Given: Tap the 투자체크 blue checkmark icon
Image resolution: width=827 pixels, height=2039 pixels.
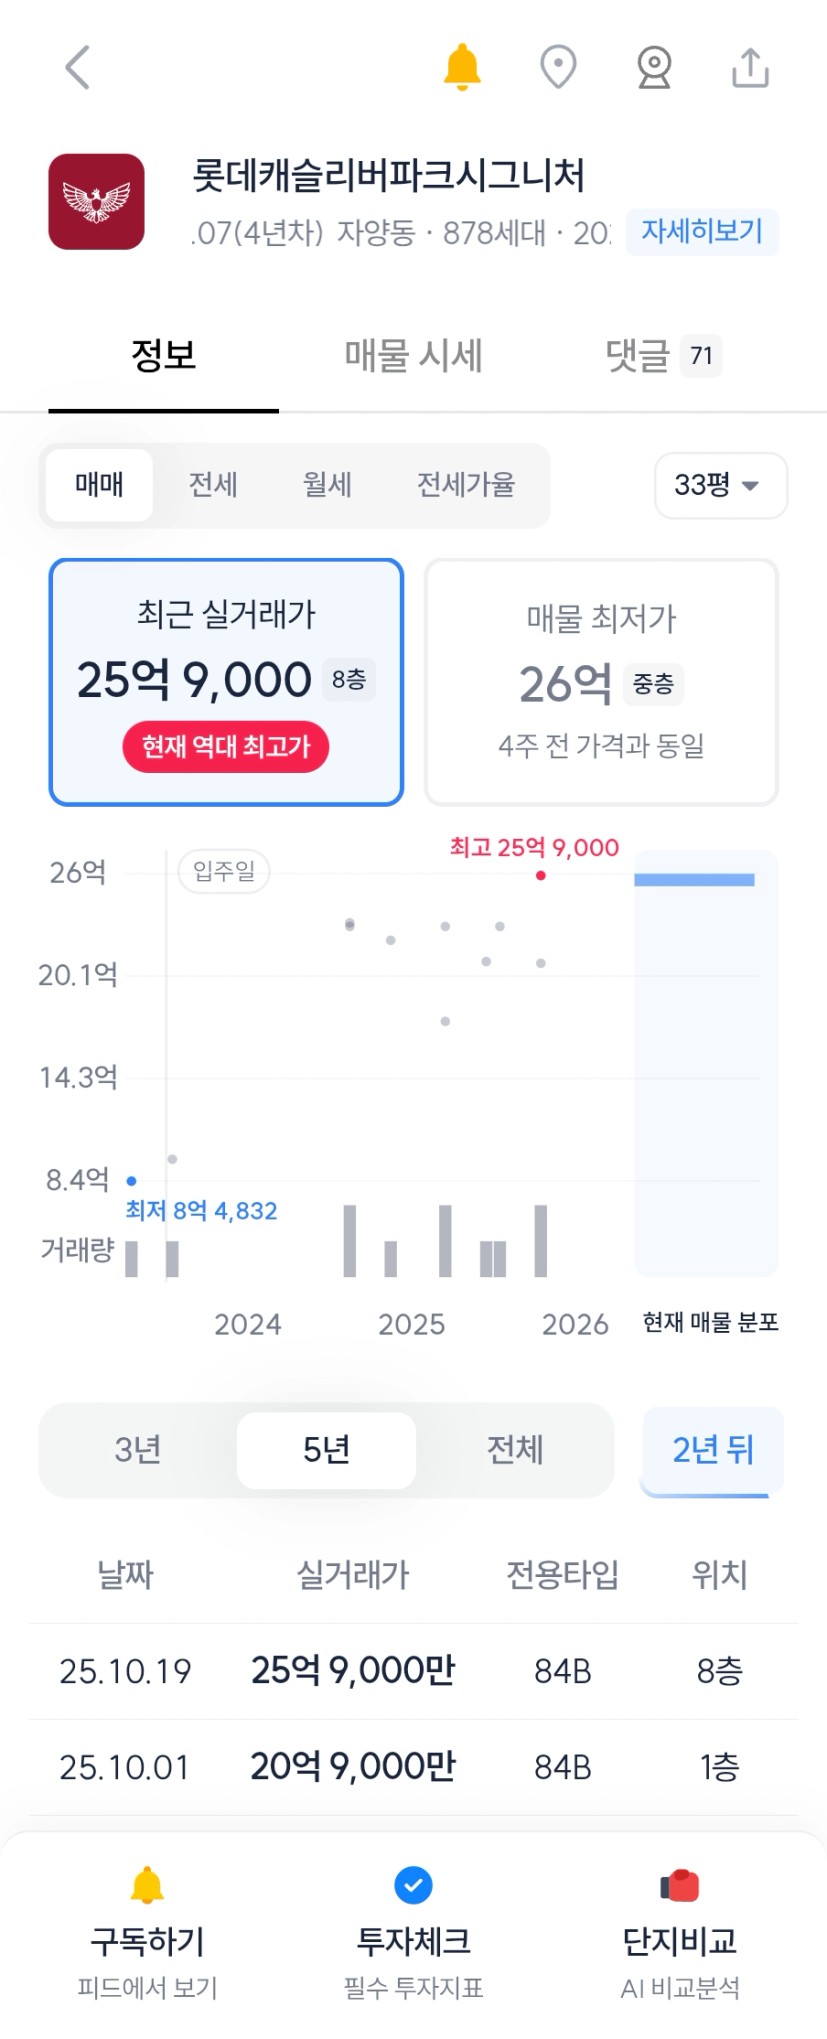Looking at the screenshot, I should coord(413,1885).
